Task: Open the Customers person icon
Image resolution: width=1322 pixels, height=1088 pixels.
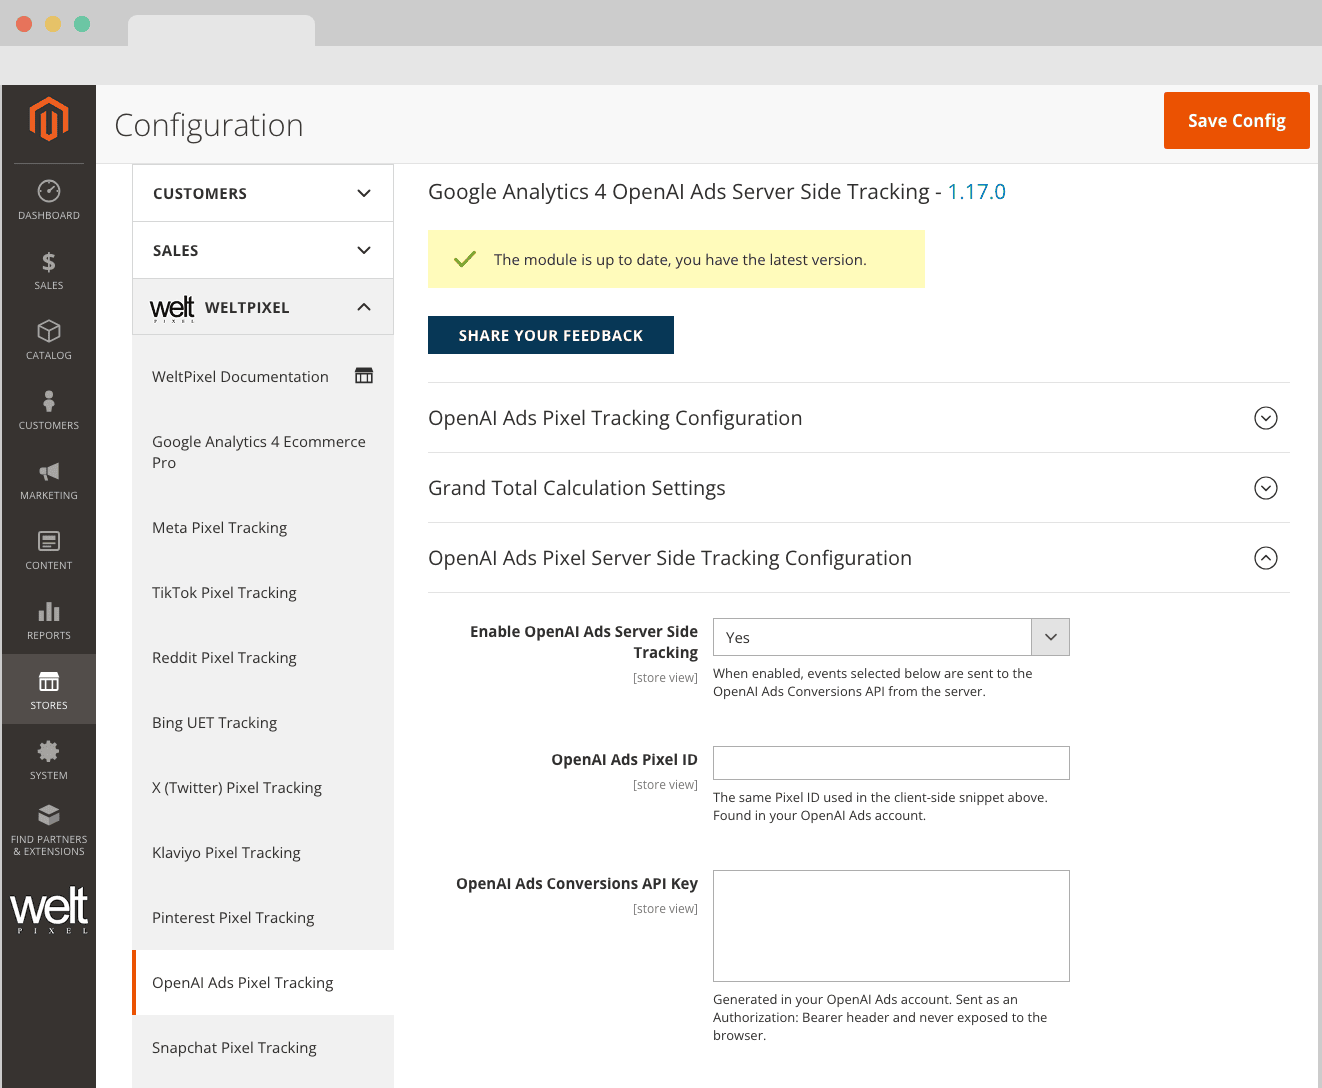Action: 49,401
